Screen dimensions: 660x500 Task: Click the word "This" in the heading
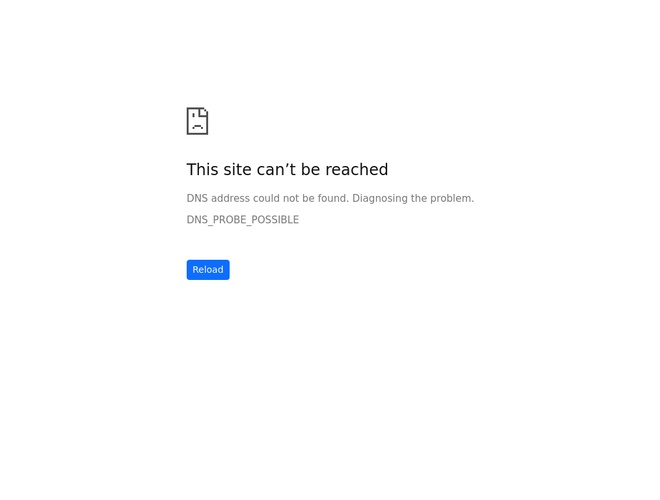(x=203, y=170)
